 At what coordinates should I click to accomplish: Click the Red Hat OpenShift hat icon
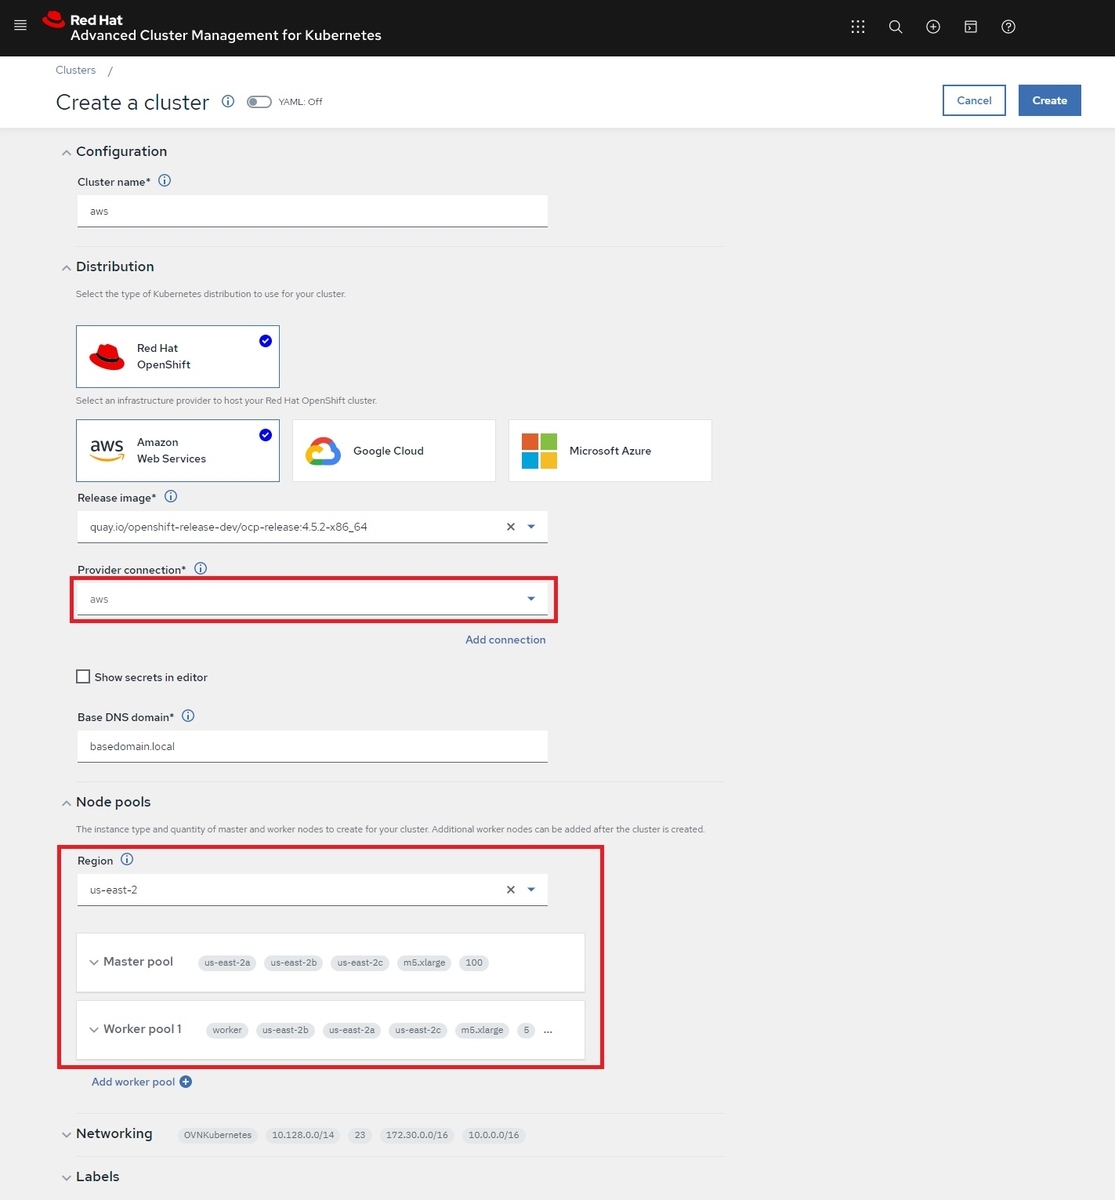(x=107, y=357)
